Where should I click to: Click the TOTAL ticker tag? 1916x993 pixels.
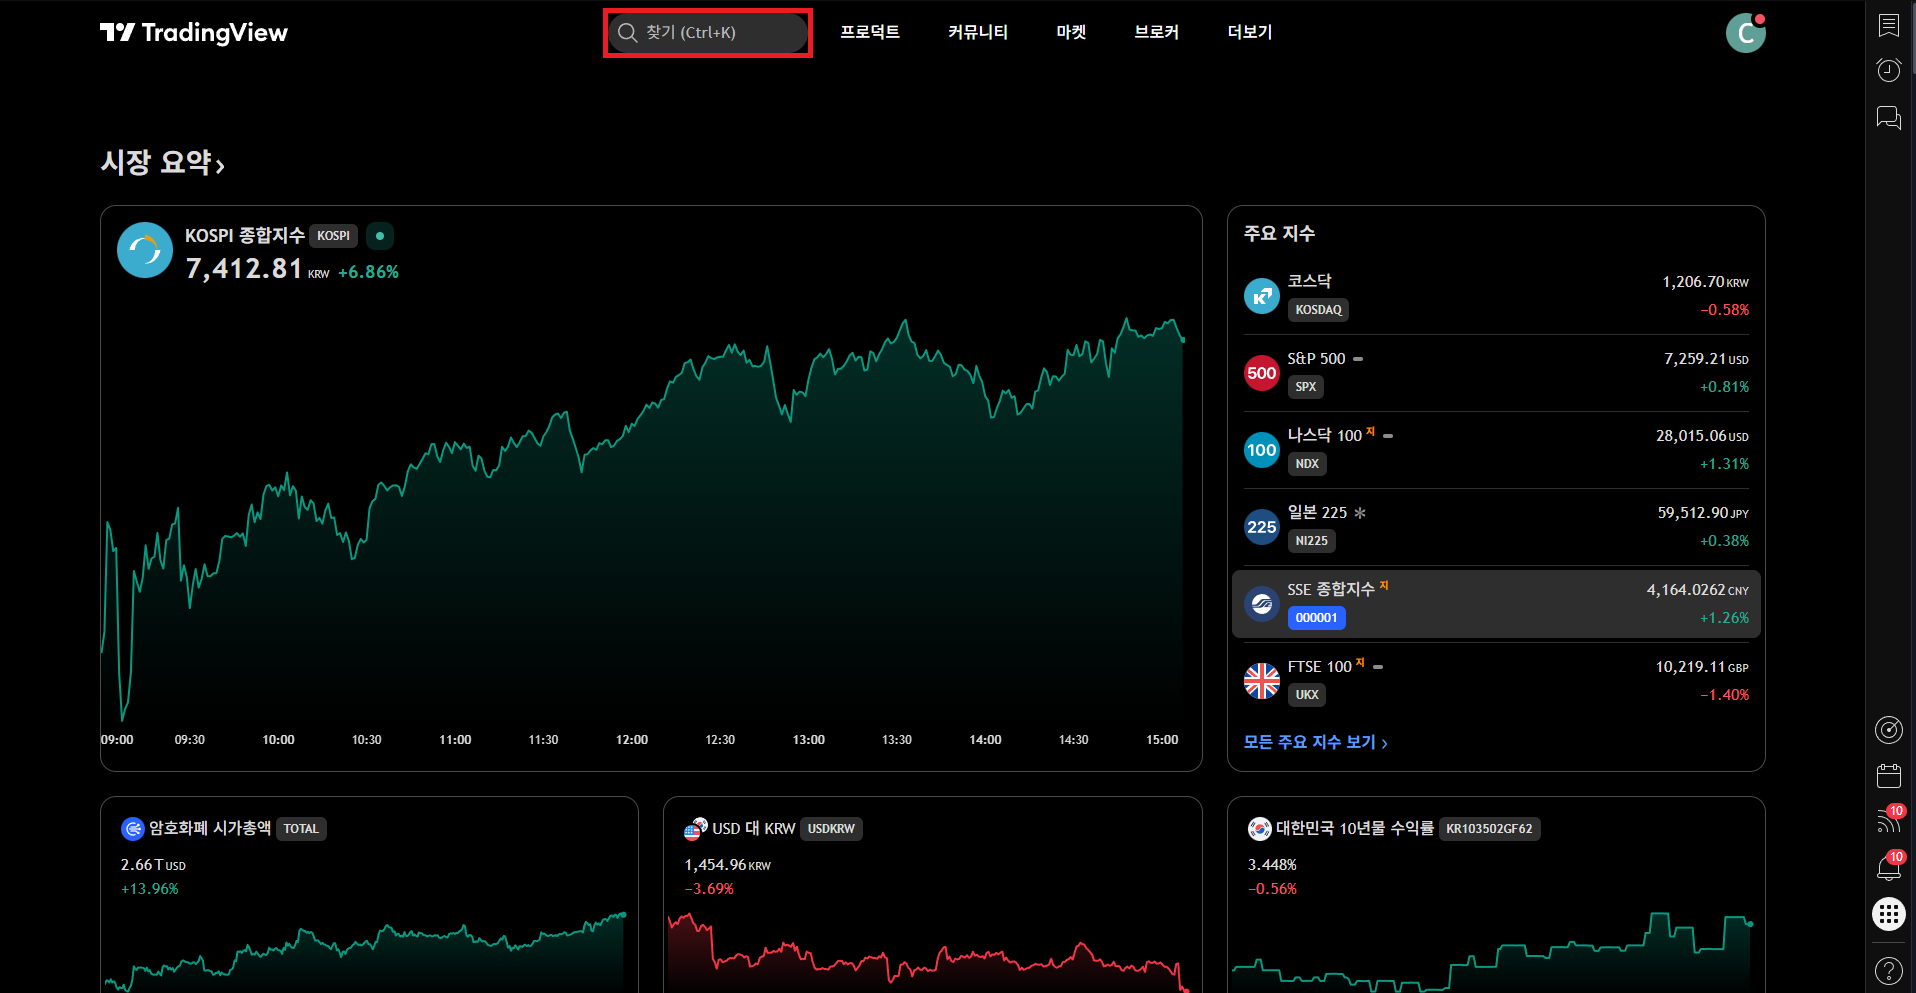(301, 829)
